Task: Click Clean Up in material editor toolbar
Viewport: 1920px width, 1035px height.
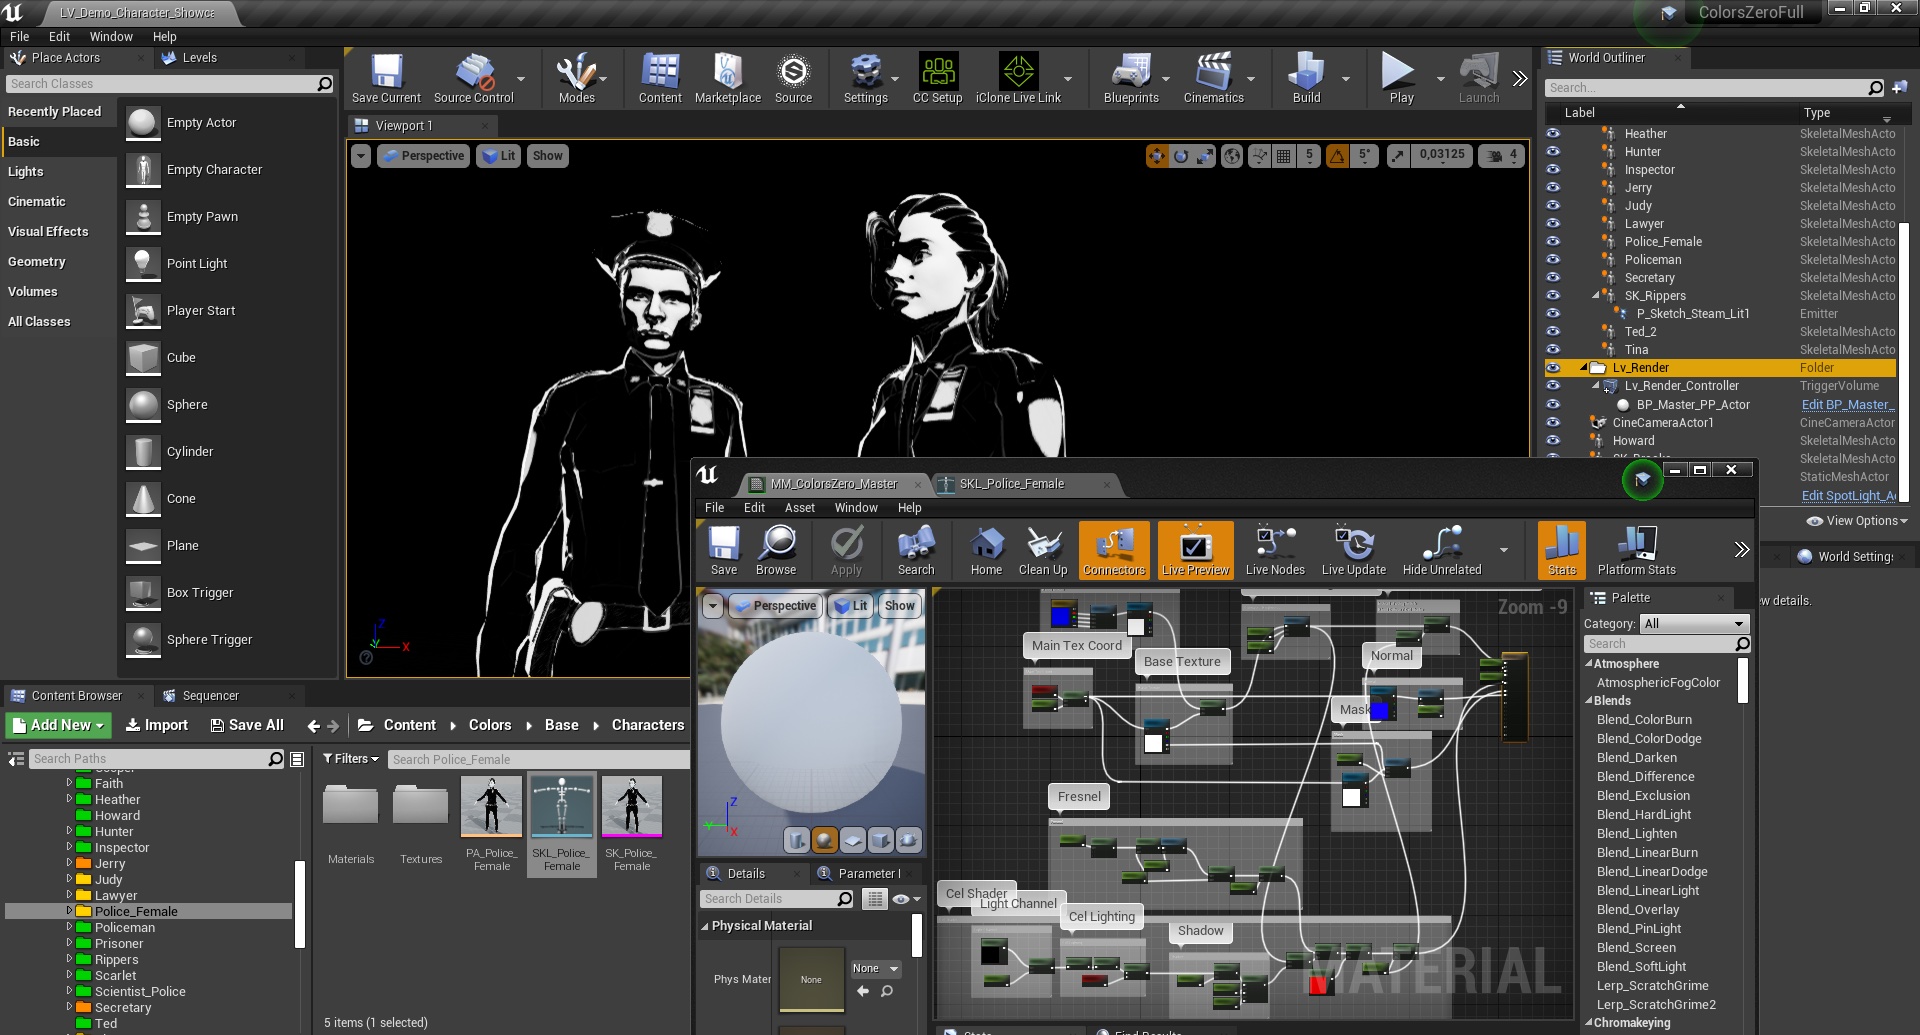Action: [x=1043, y=551]
